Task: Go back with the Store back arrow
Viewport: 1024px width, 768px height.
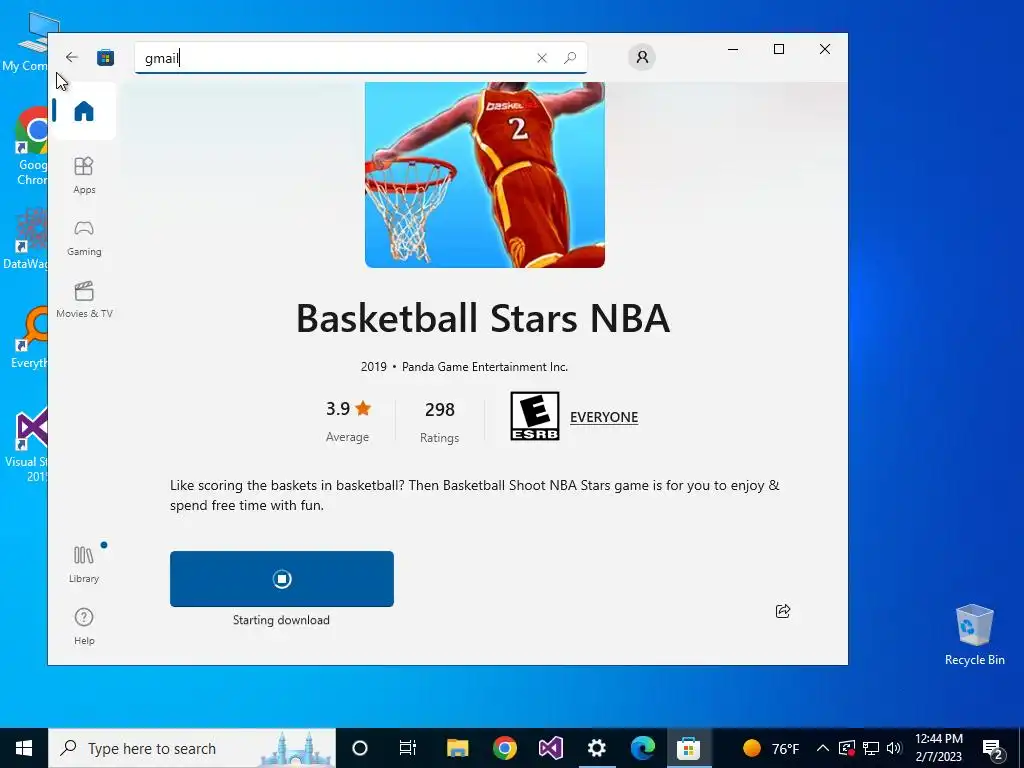Action: (72, 57)
